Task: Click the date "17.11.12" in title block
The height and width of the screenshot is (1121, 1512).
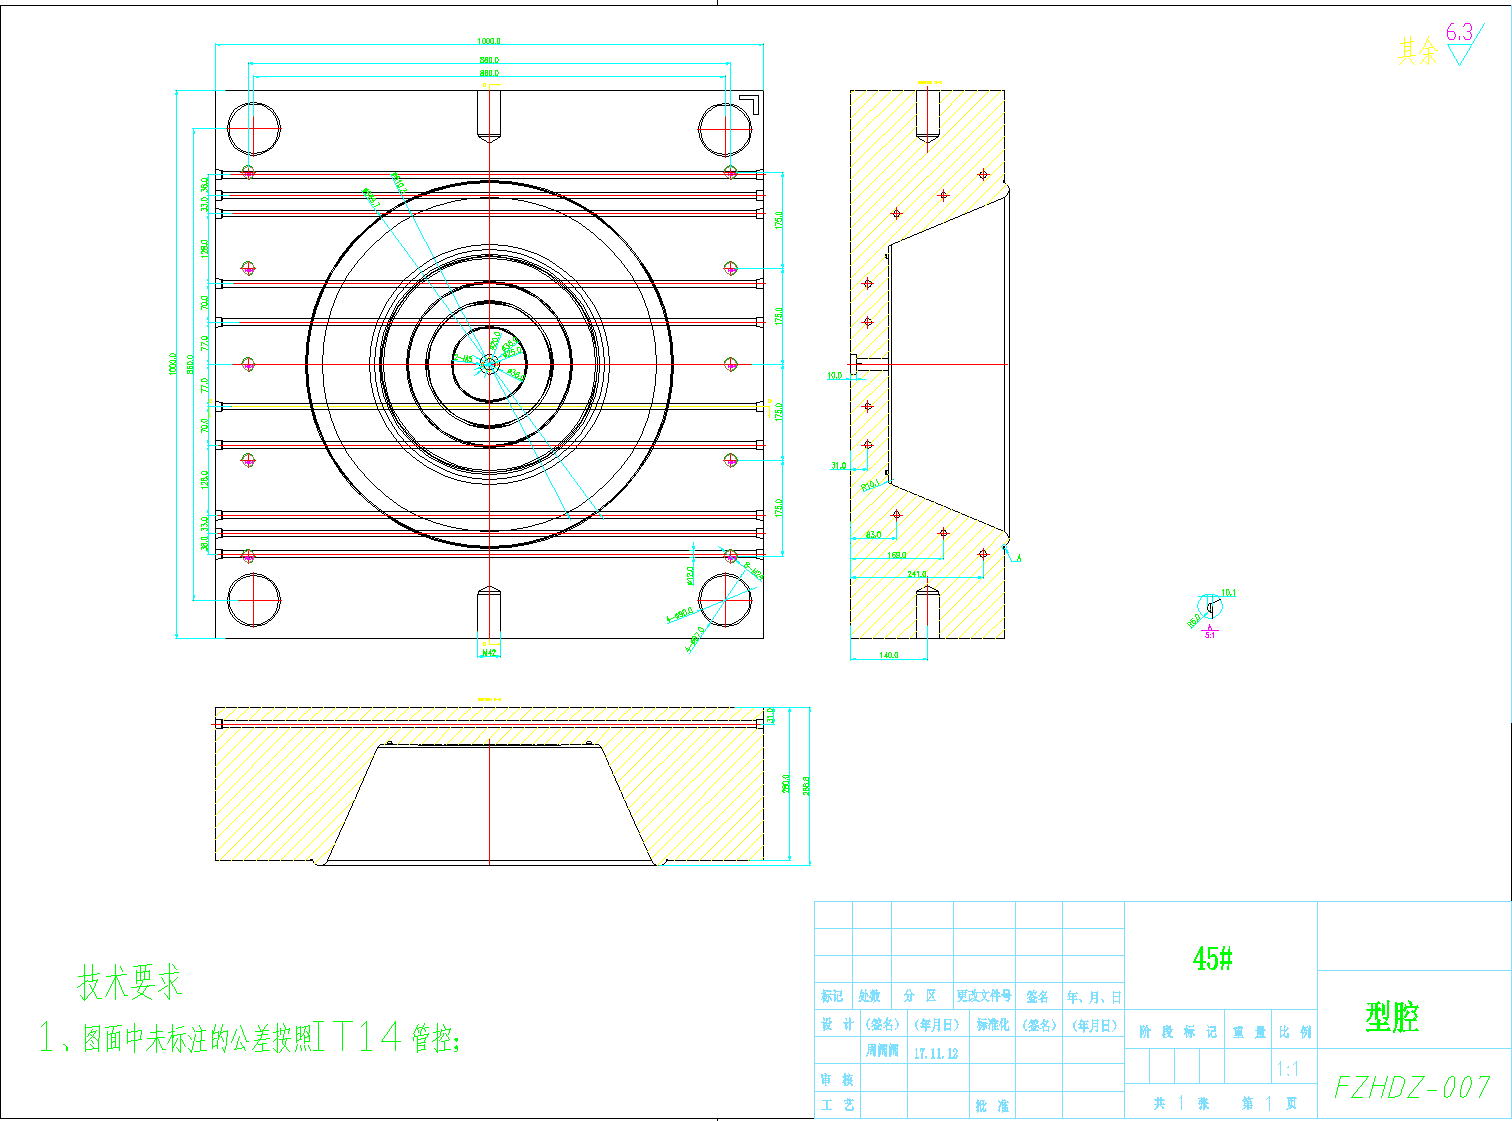Action: pos(936,1053)
